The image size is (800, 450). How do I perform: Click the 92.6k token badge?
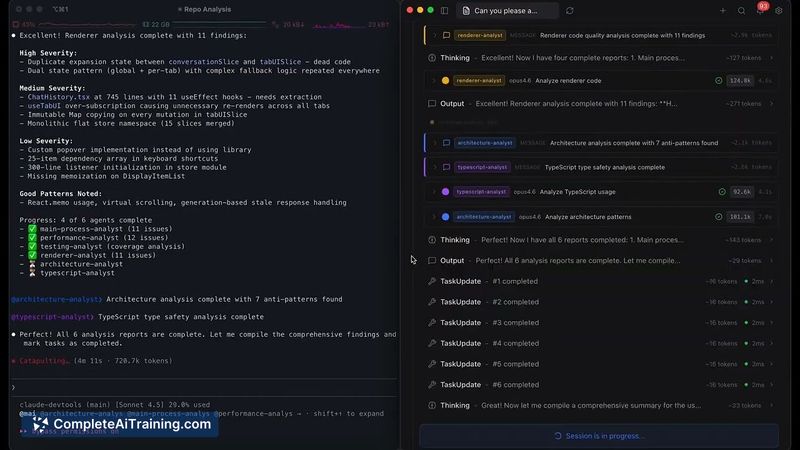pyautogui.click(x=742, y=192)
